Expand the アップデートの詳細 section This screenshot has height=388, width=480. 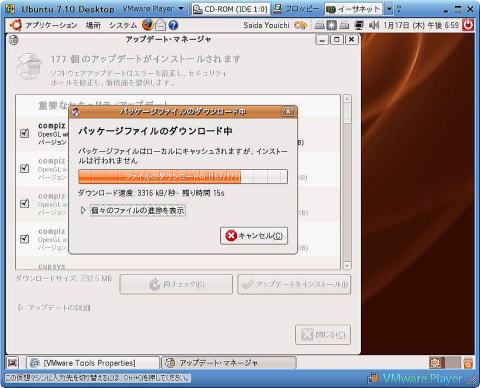point(54,307)
